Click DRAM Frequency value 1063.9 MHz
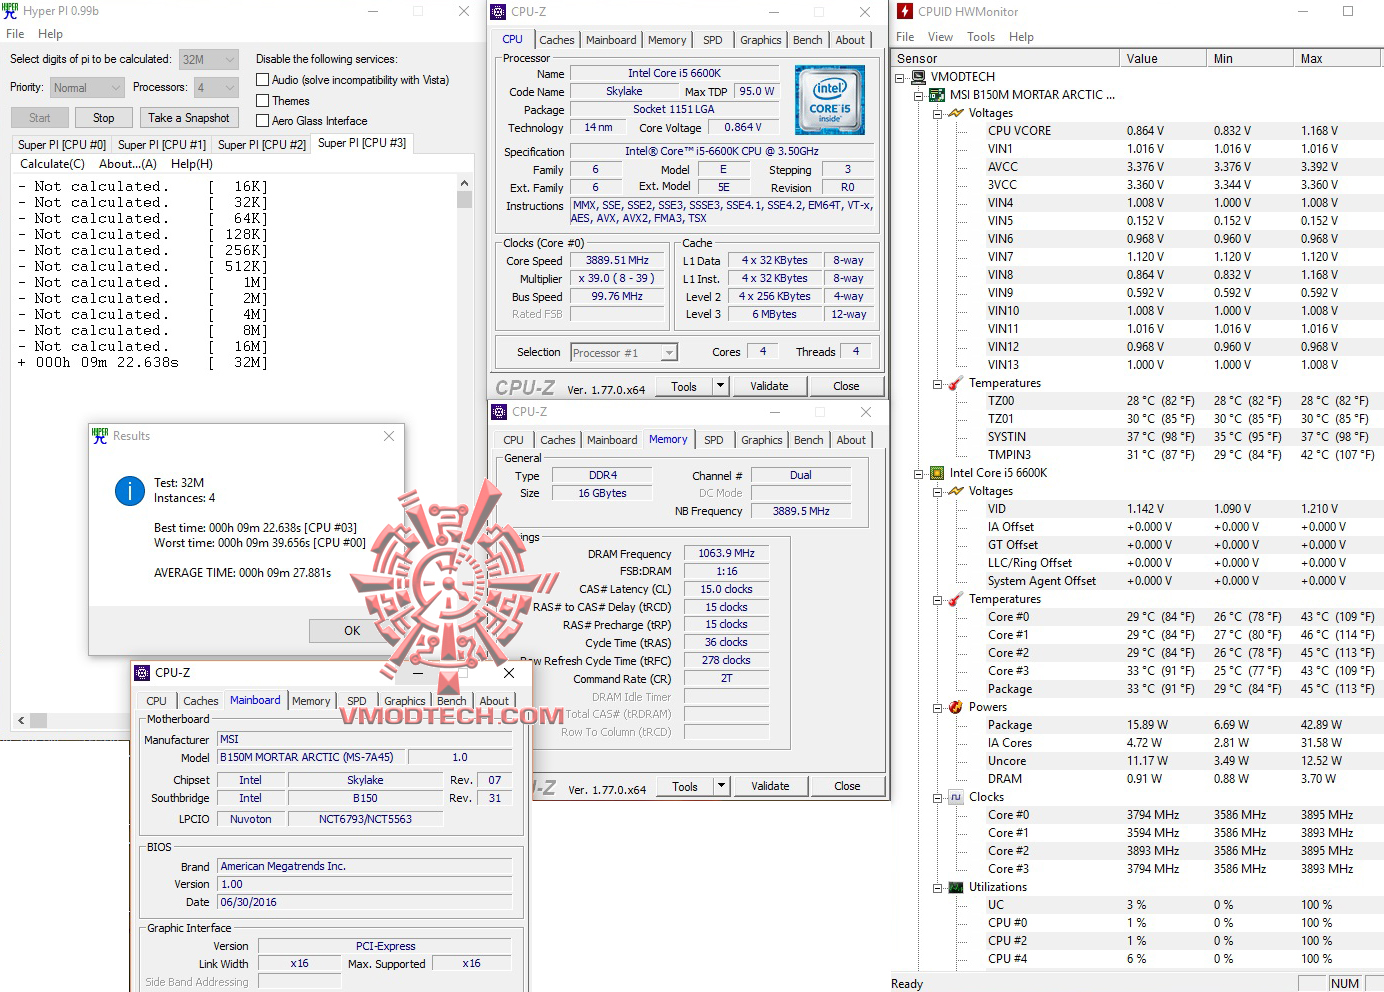 click(x=726, y=553)
